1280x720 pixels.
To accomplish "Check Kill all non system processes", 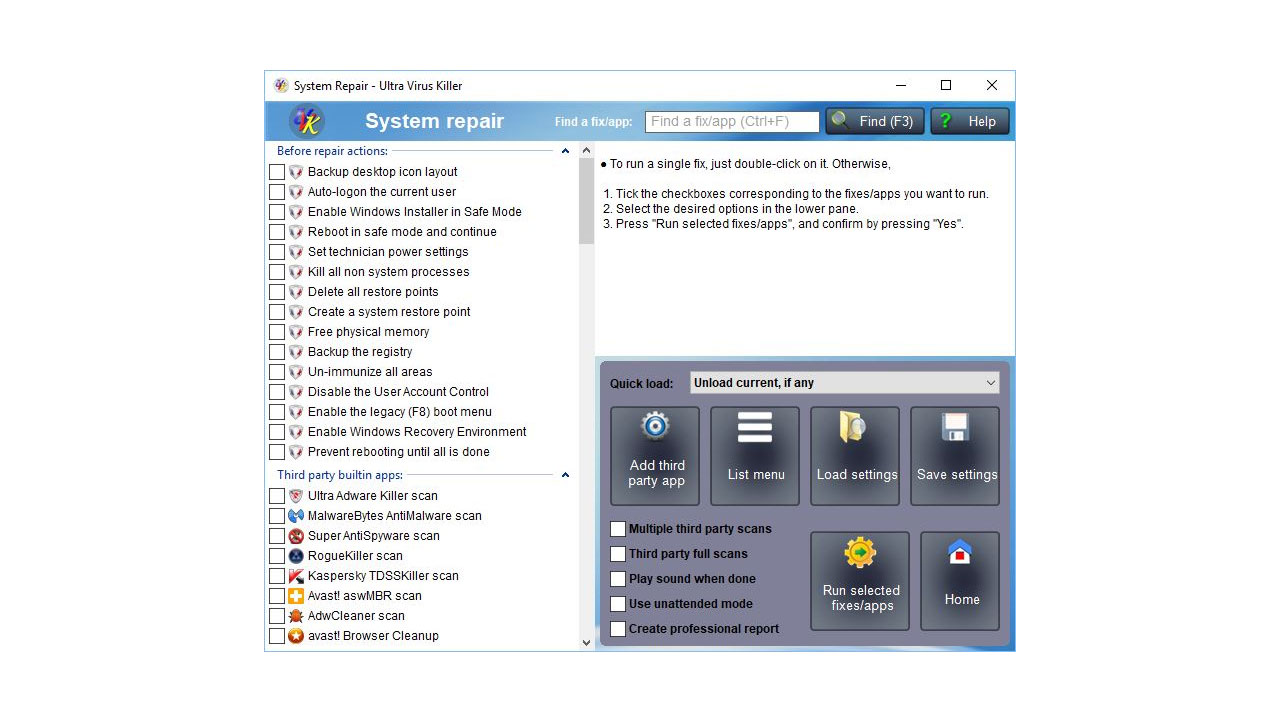I will [277, 272].
